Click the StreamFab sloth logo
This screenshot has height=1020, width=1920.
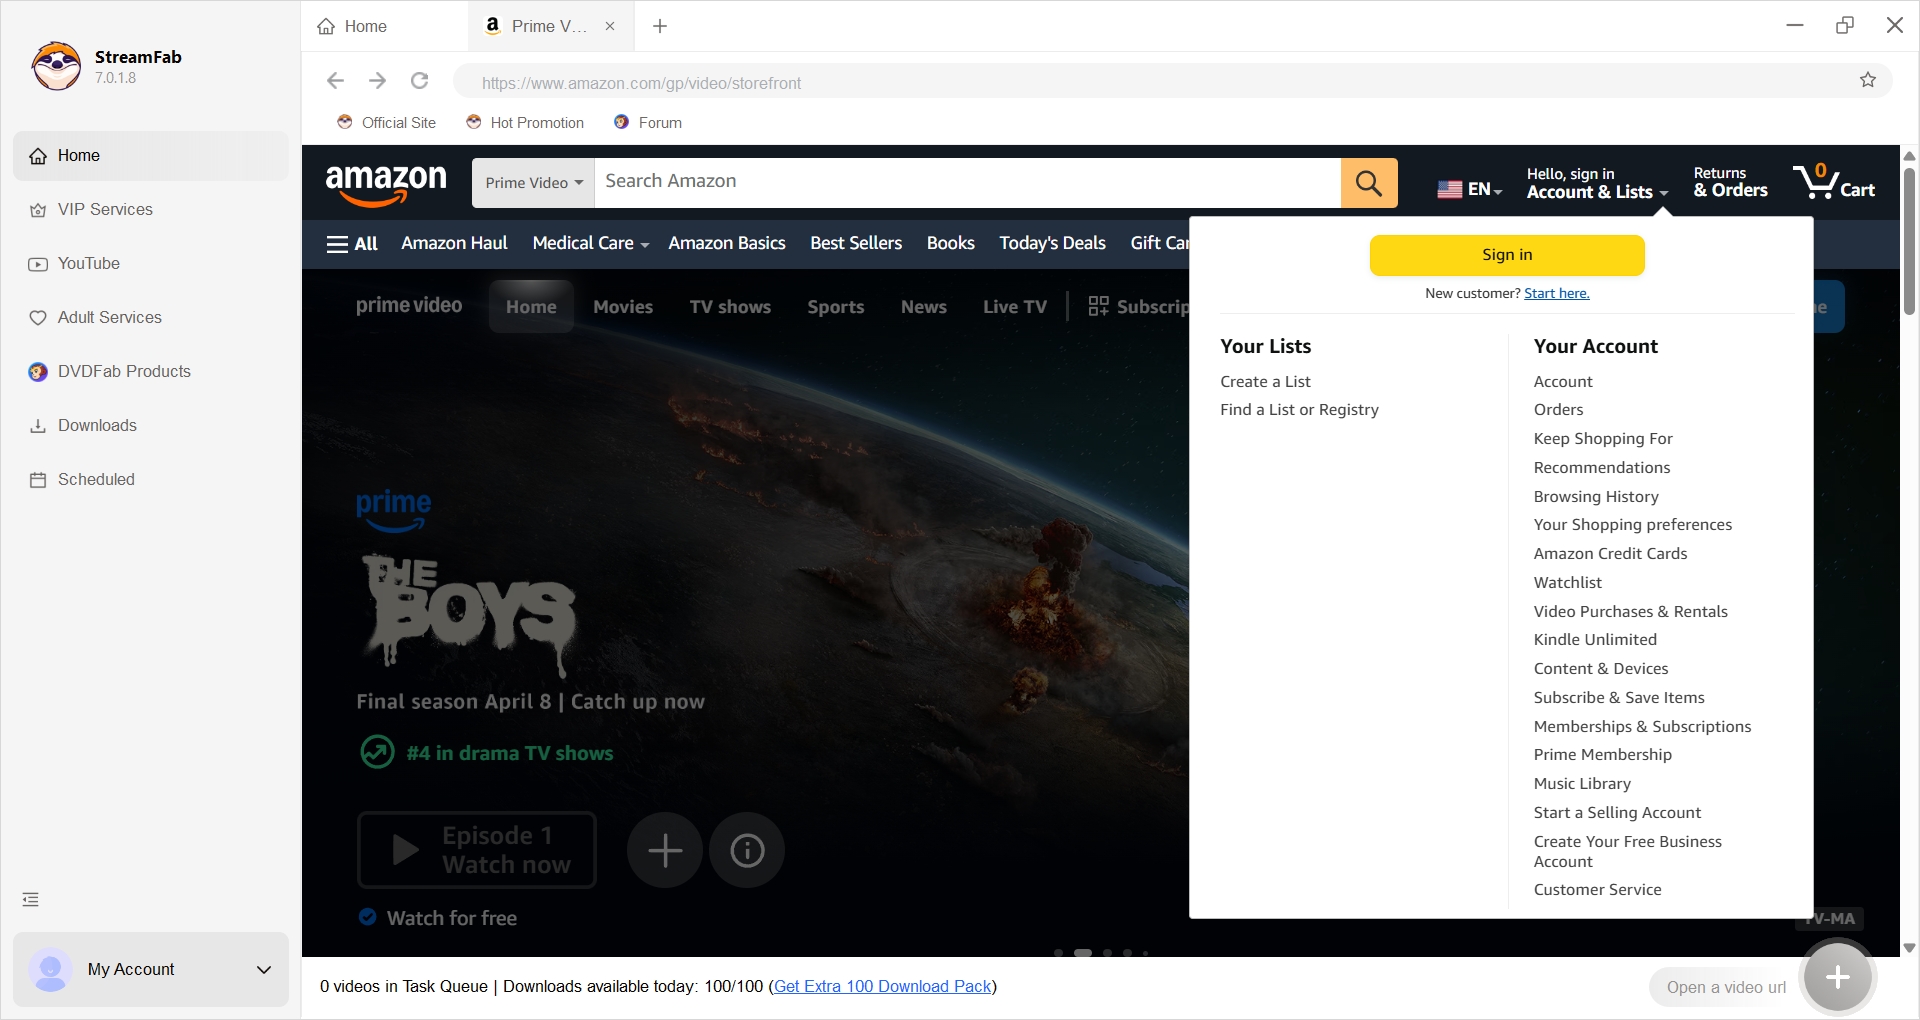56,66
